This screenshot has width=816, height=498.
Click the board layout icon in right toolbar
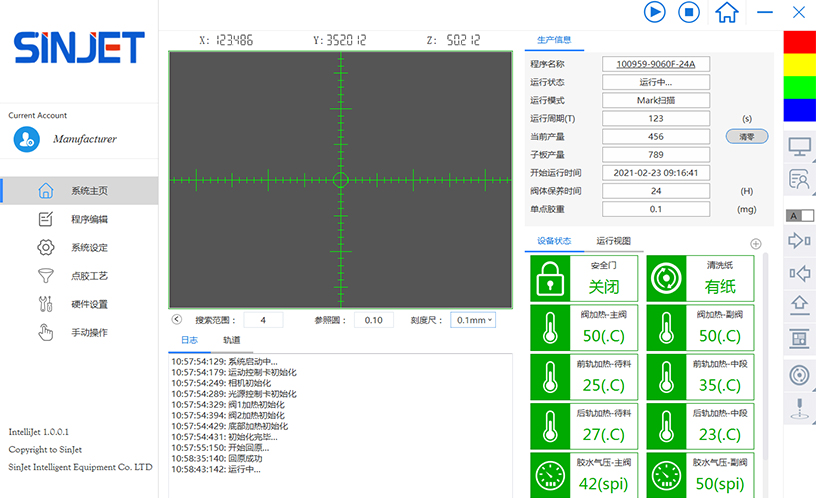point(799,339)
